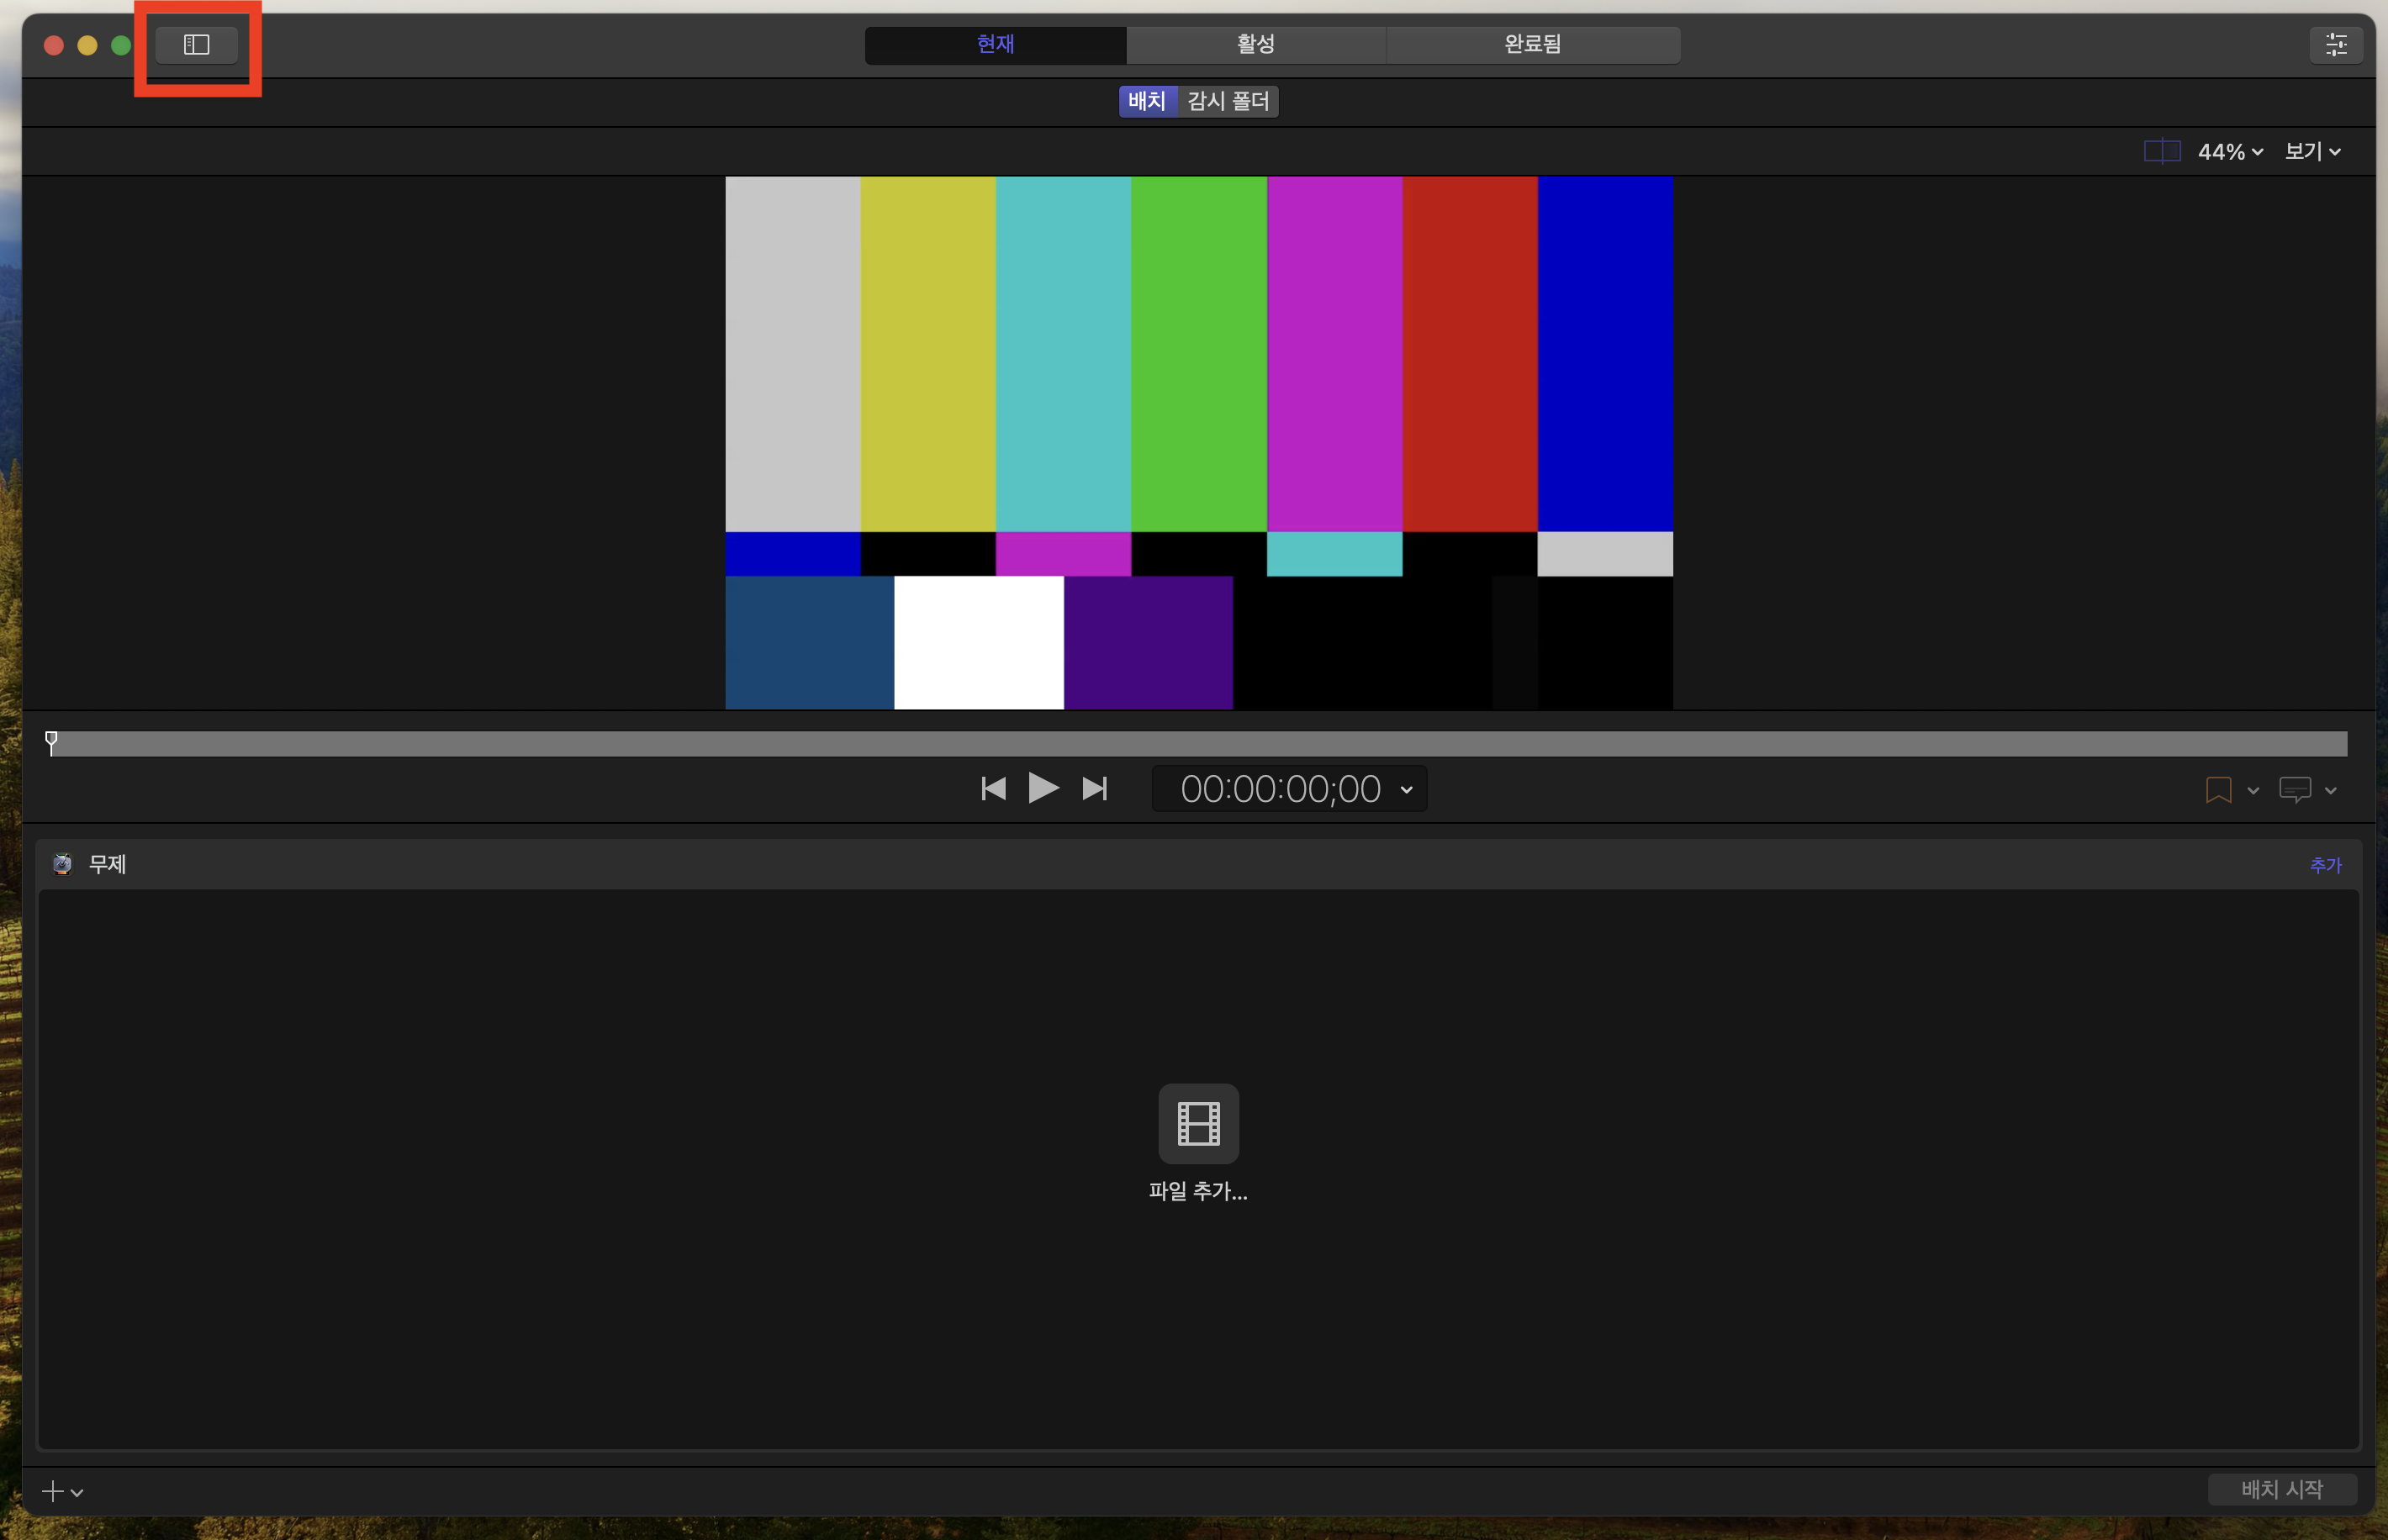
Task: Switch to the 배치 segment
Action: (x=1147, y=101)
